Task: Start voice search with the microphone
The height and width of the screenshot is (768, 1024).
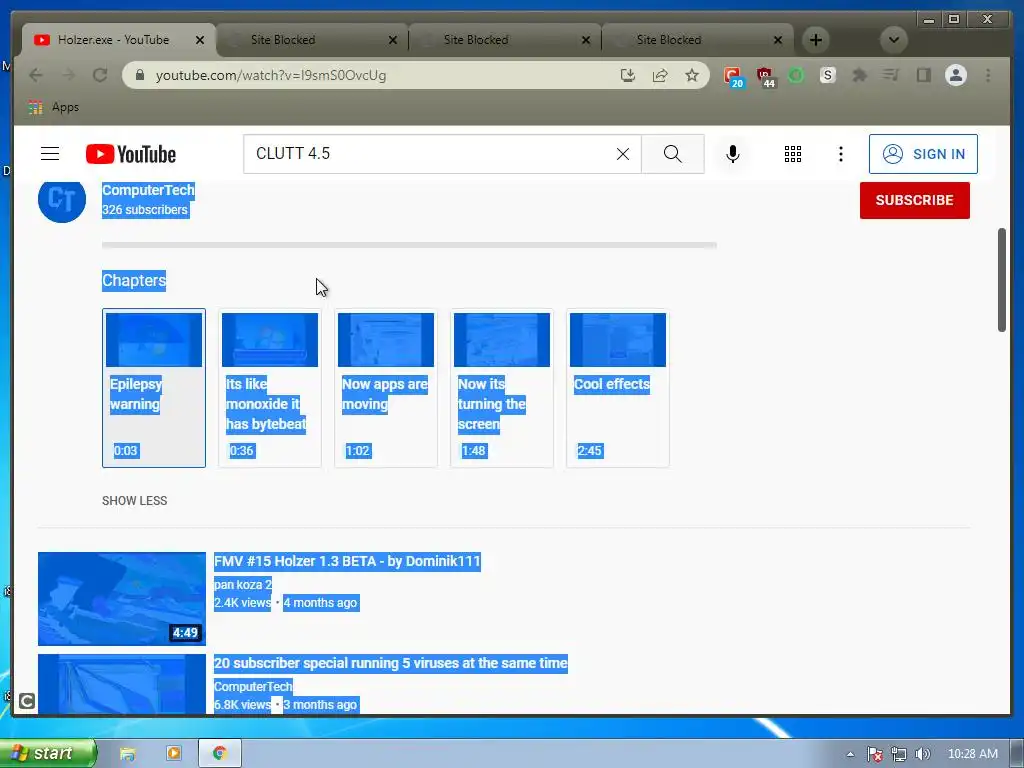Action: coord(733,154)
